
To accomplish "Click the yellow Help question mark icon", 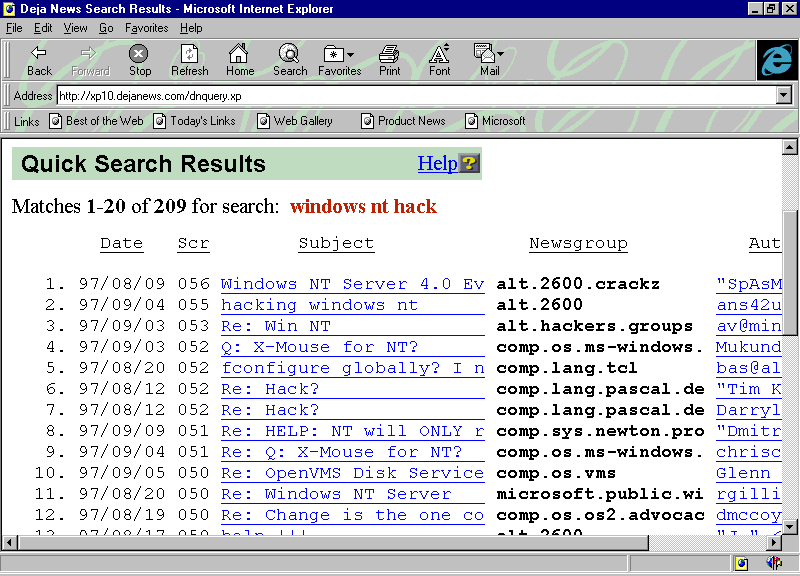I will pyautogui.click(x=469, y=164).
